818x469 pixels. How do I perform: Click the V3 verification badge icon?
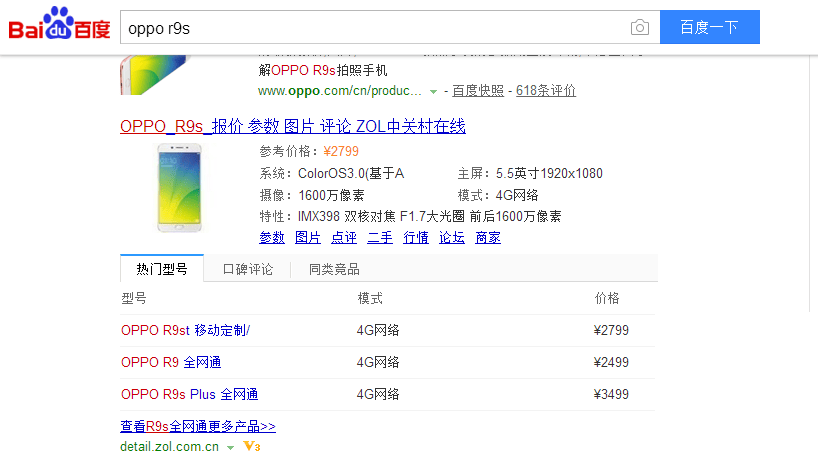tap(252, 447)
